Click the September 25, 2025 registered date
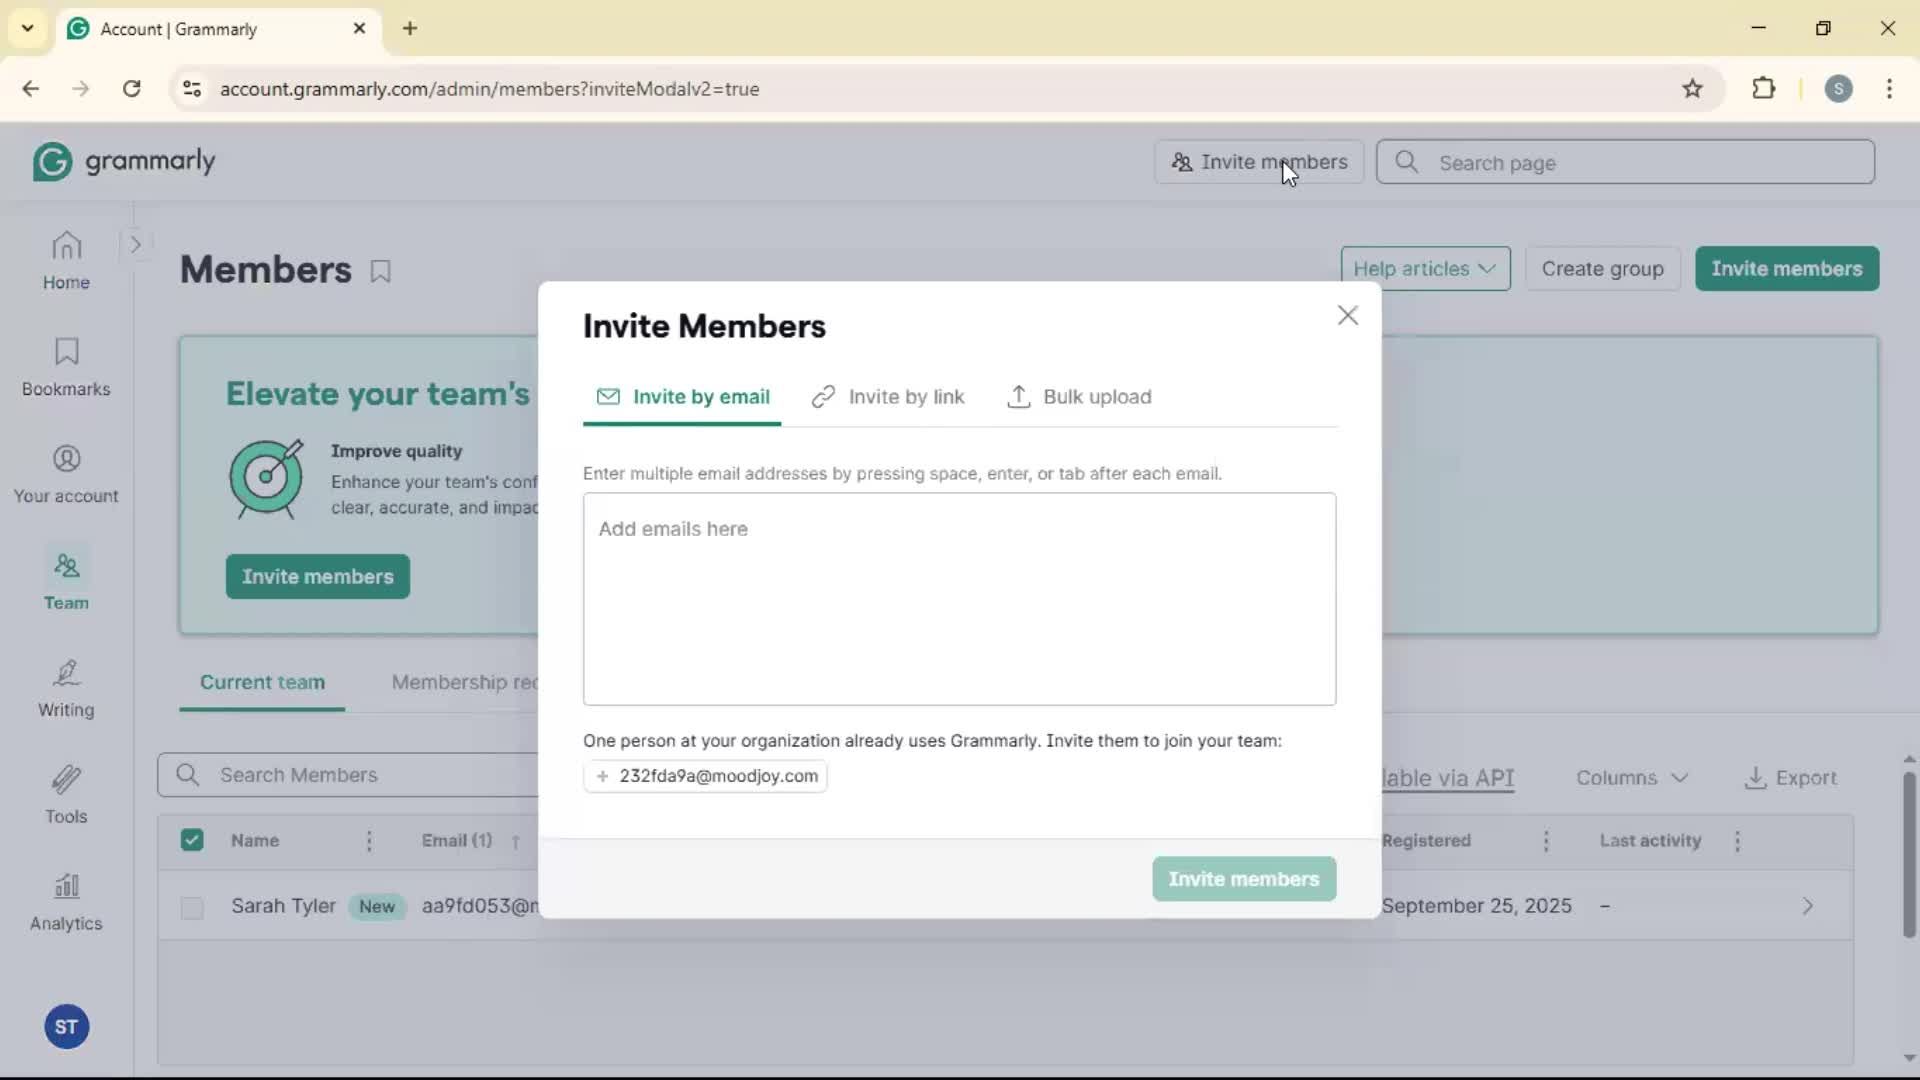 pyautogui.click(x=1476, y=906)
